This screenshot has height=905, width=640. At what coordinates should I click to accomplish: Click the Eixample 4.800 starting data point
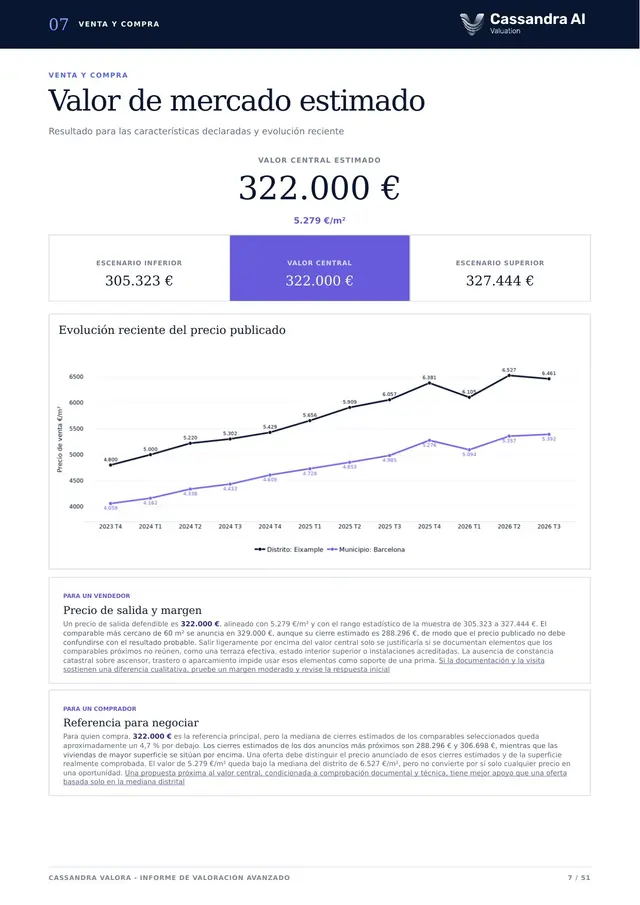tap(110, 465)
